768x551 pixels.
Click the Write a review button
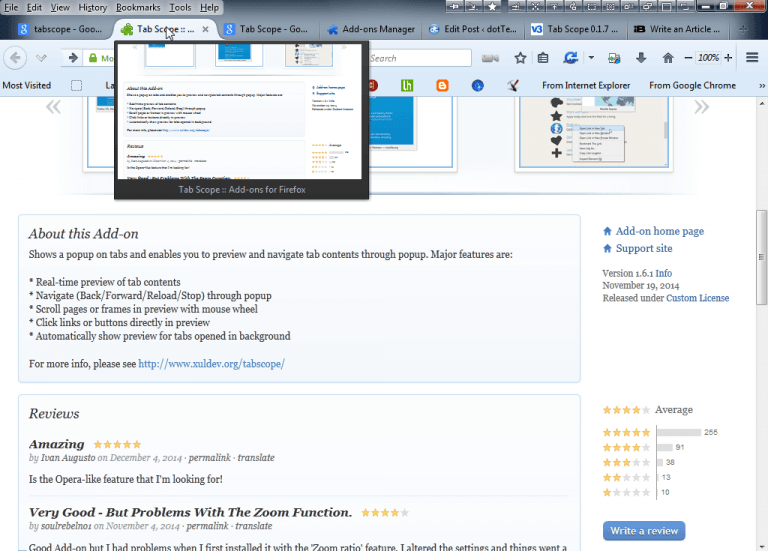tap(644, 531)
